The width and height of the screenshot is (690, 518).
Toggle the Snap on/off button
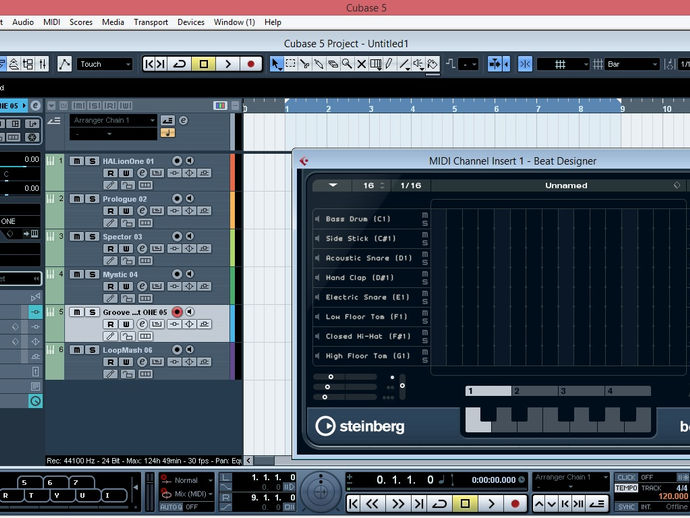(525, 64)
